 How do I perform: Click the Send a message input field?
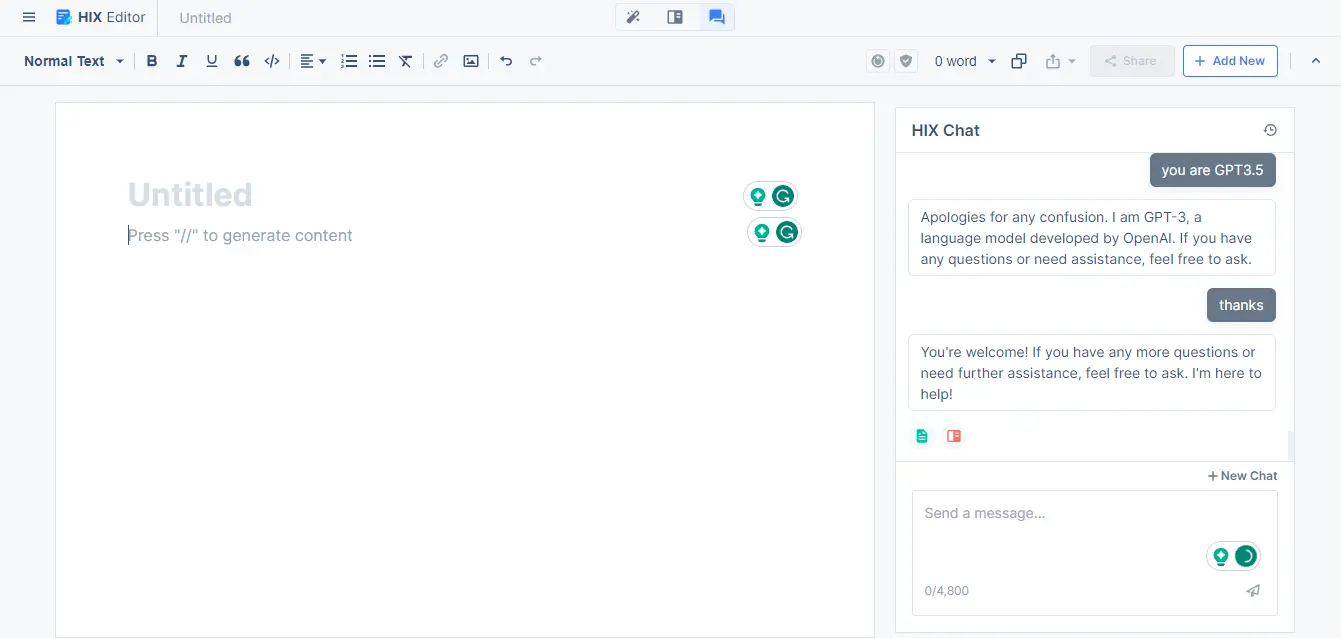point(1060,513)
